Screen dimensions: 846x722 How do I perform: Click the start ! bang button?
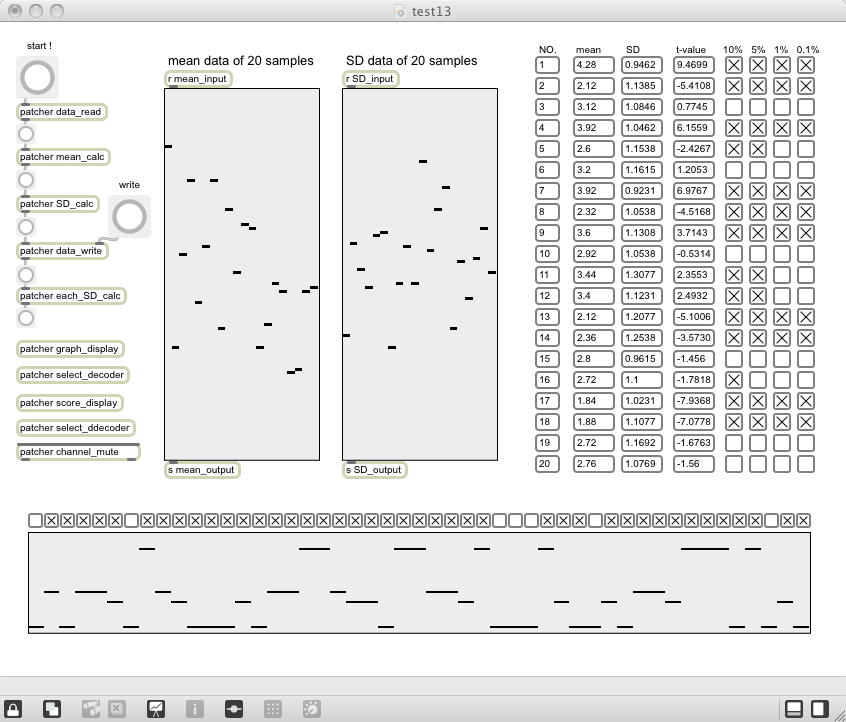tap(37, 77)
